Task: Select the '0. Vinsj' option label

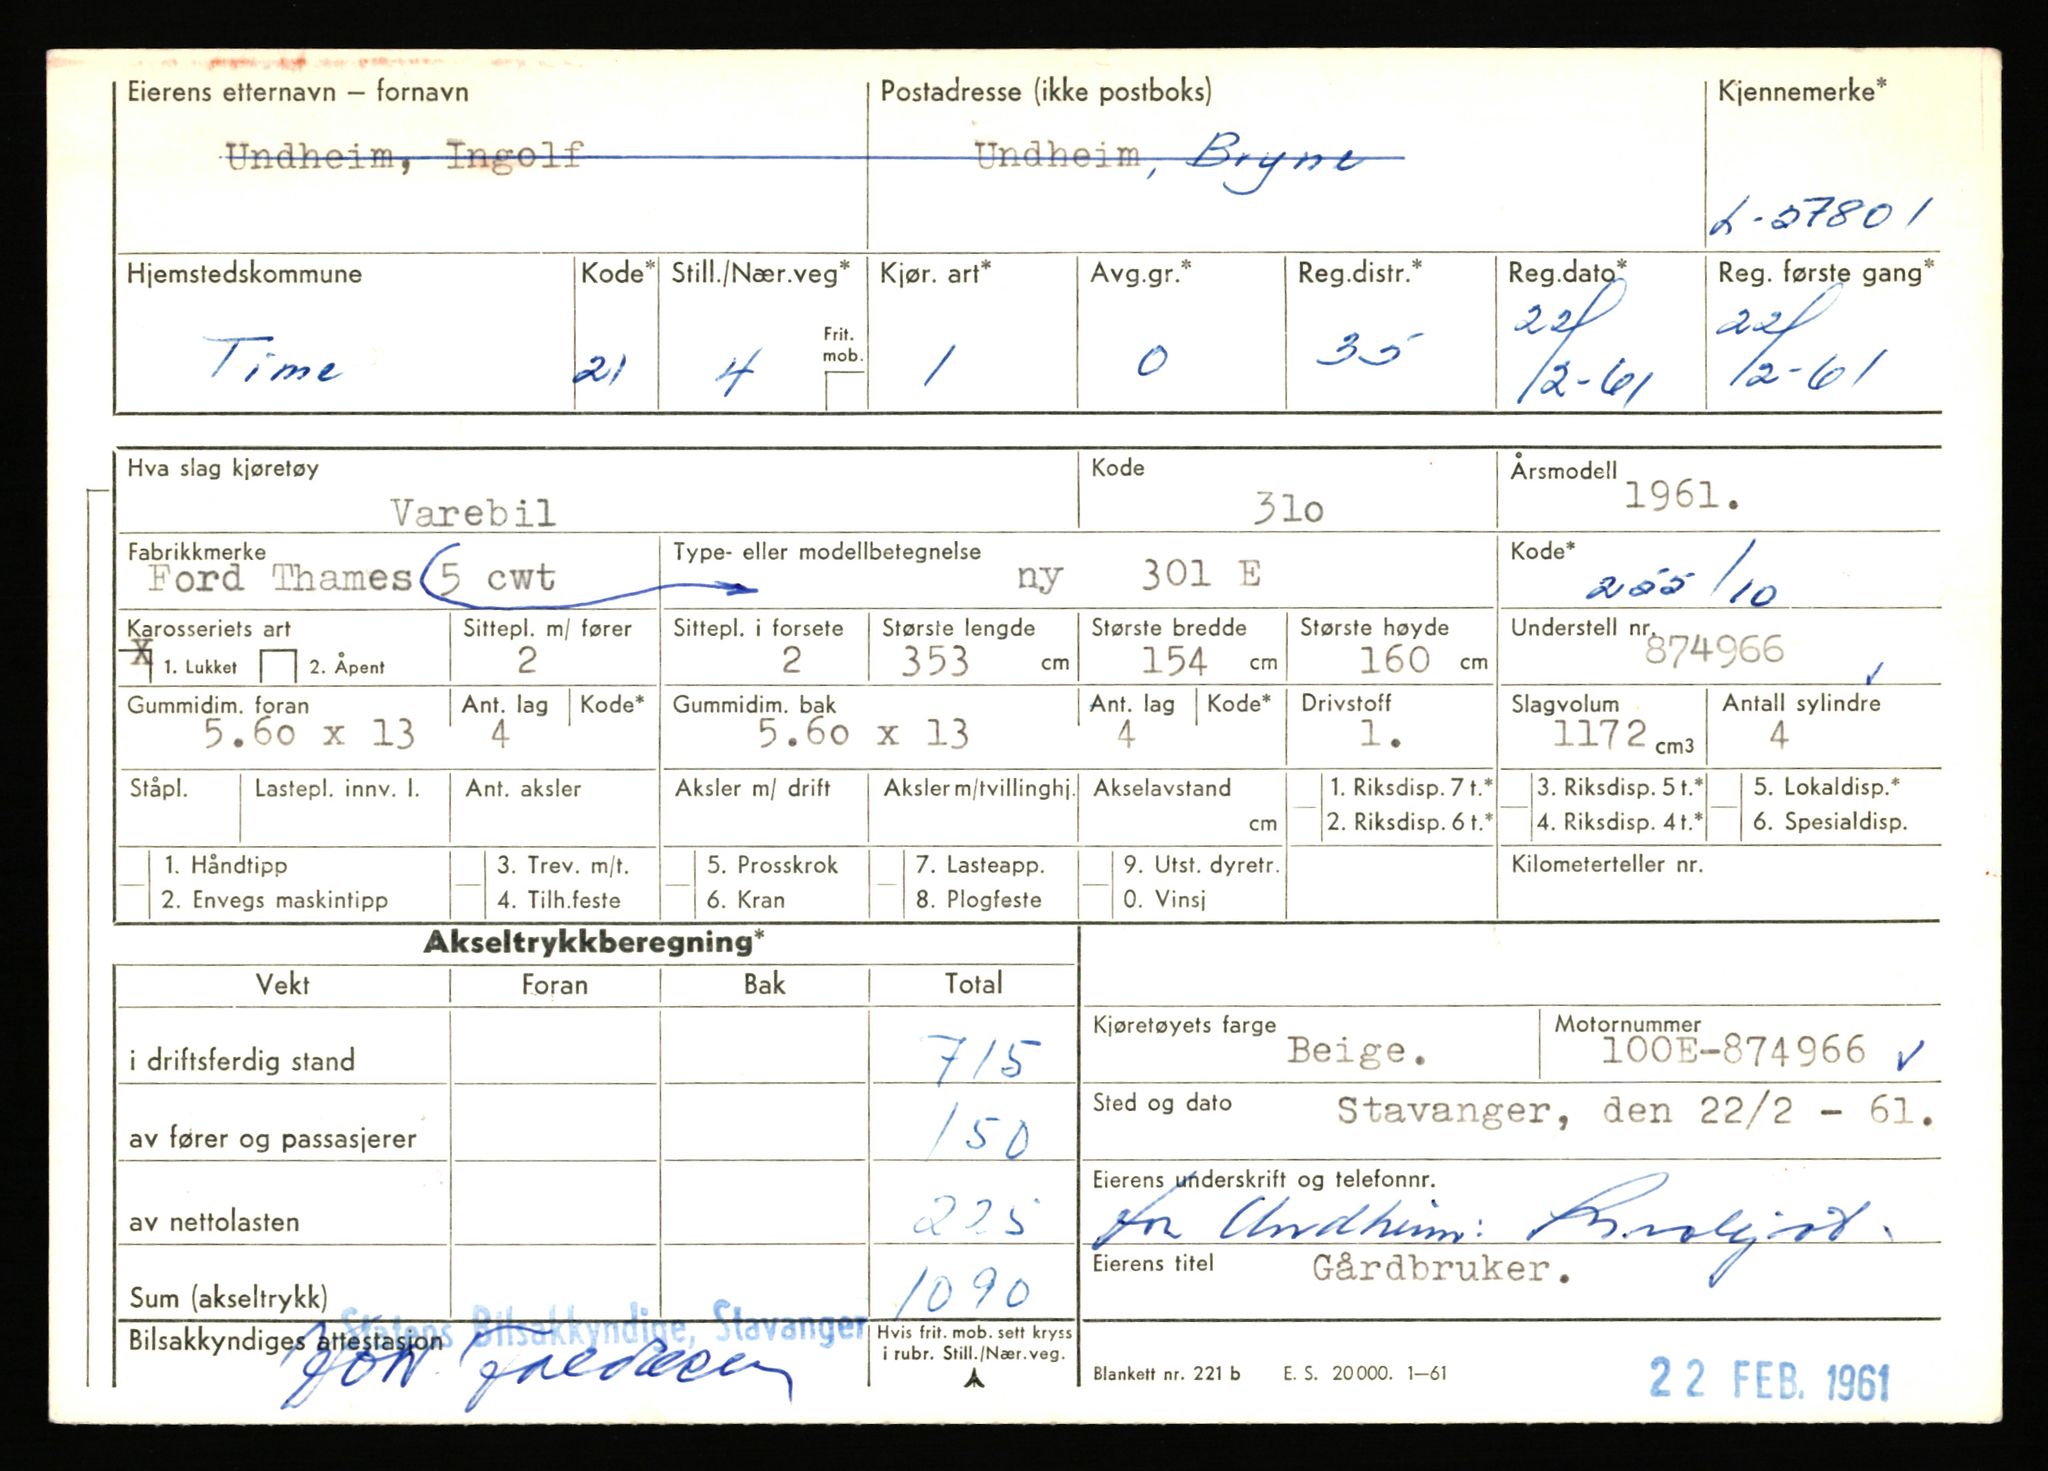Action: click(x=1164, y=899)
